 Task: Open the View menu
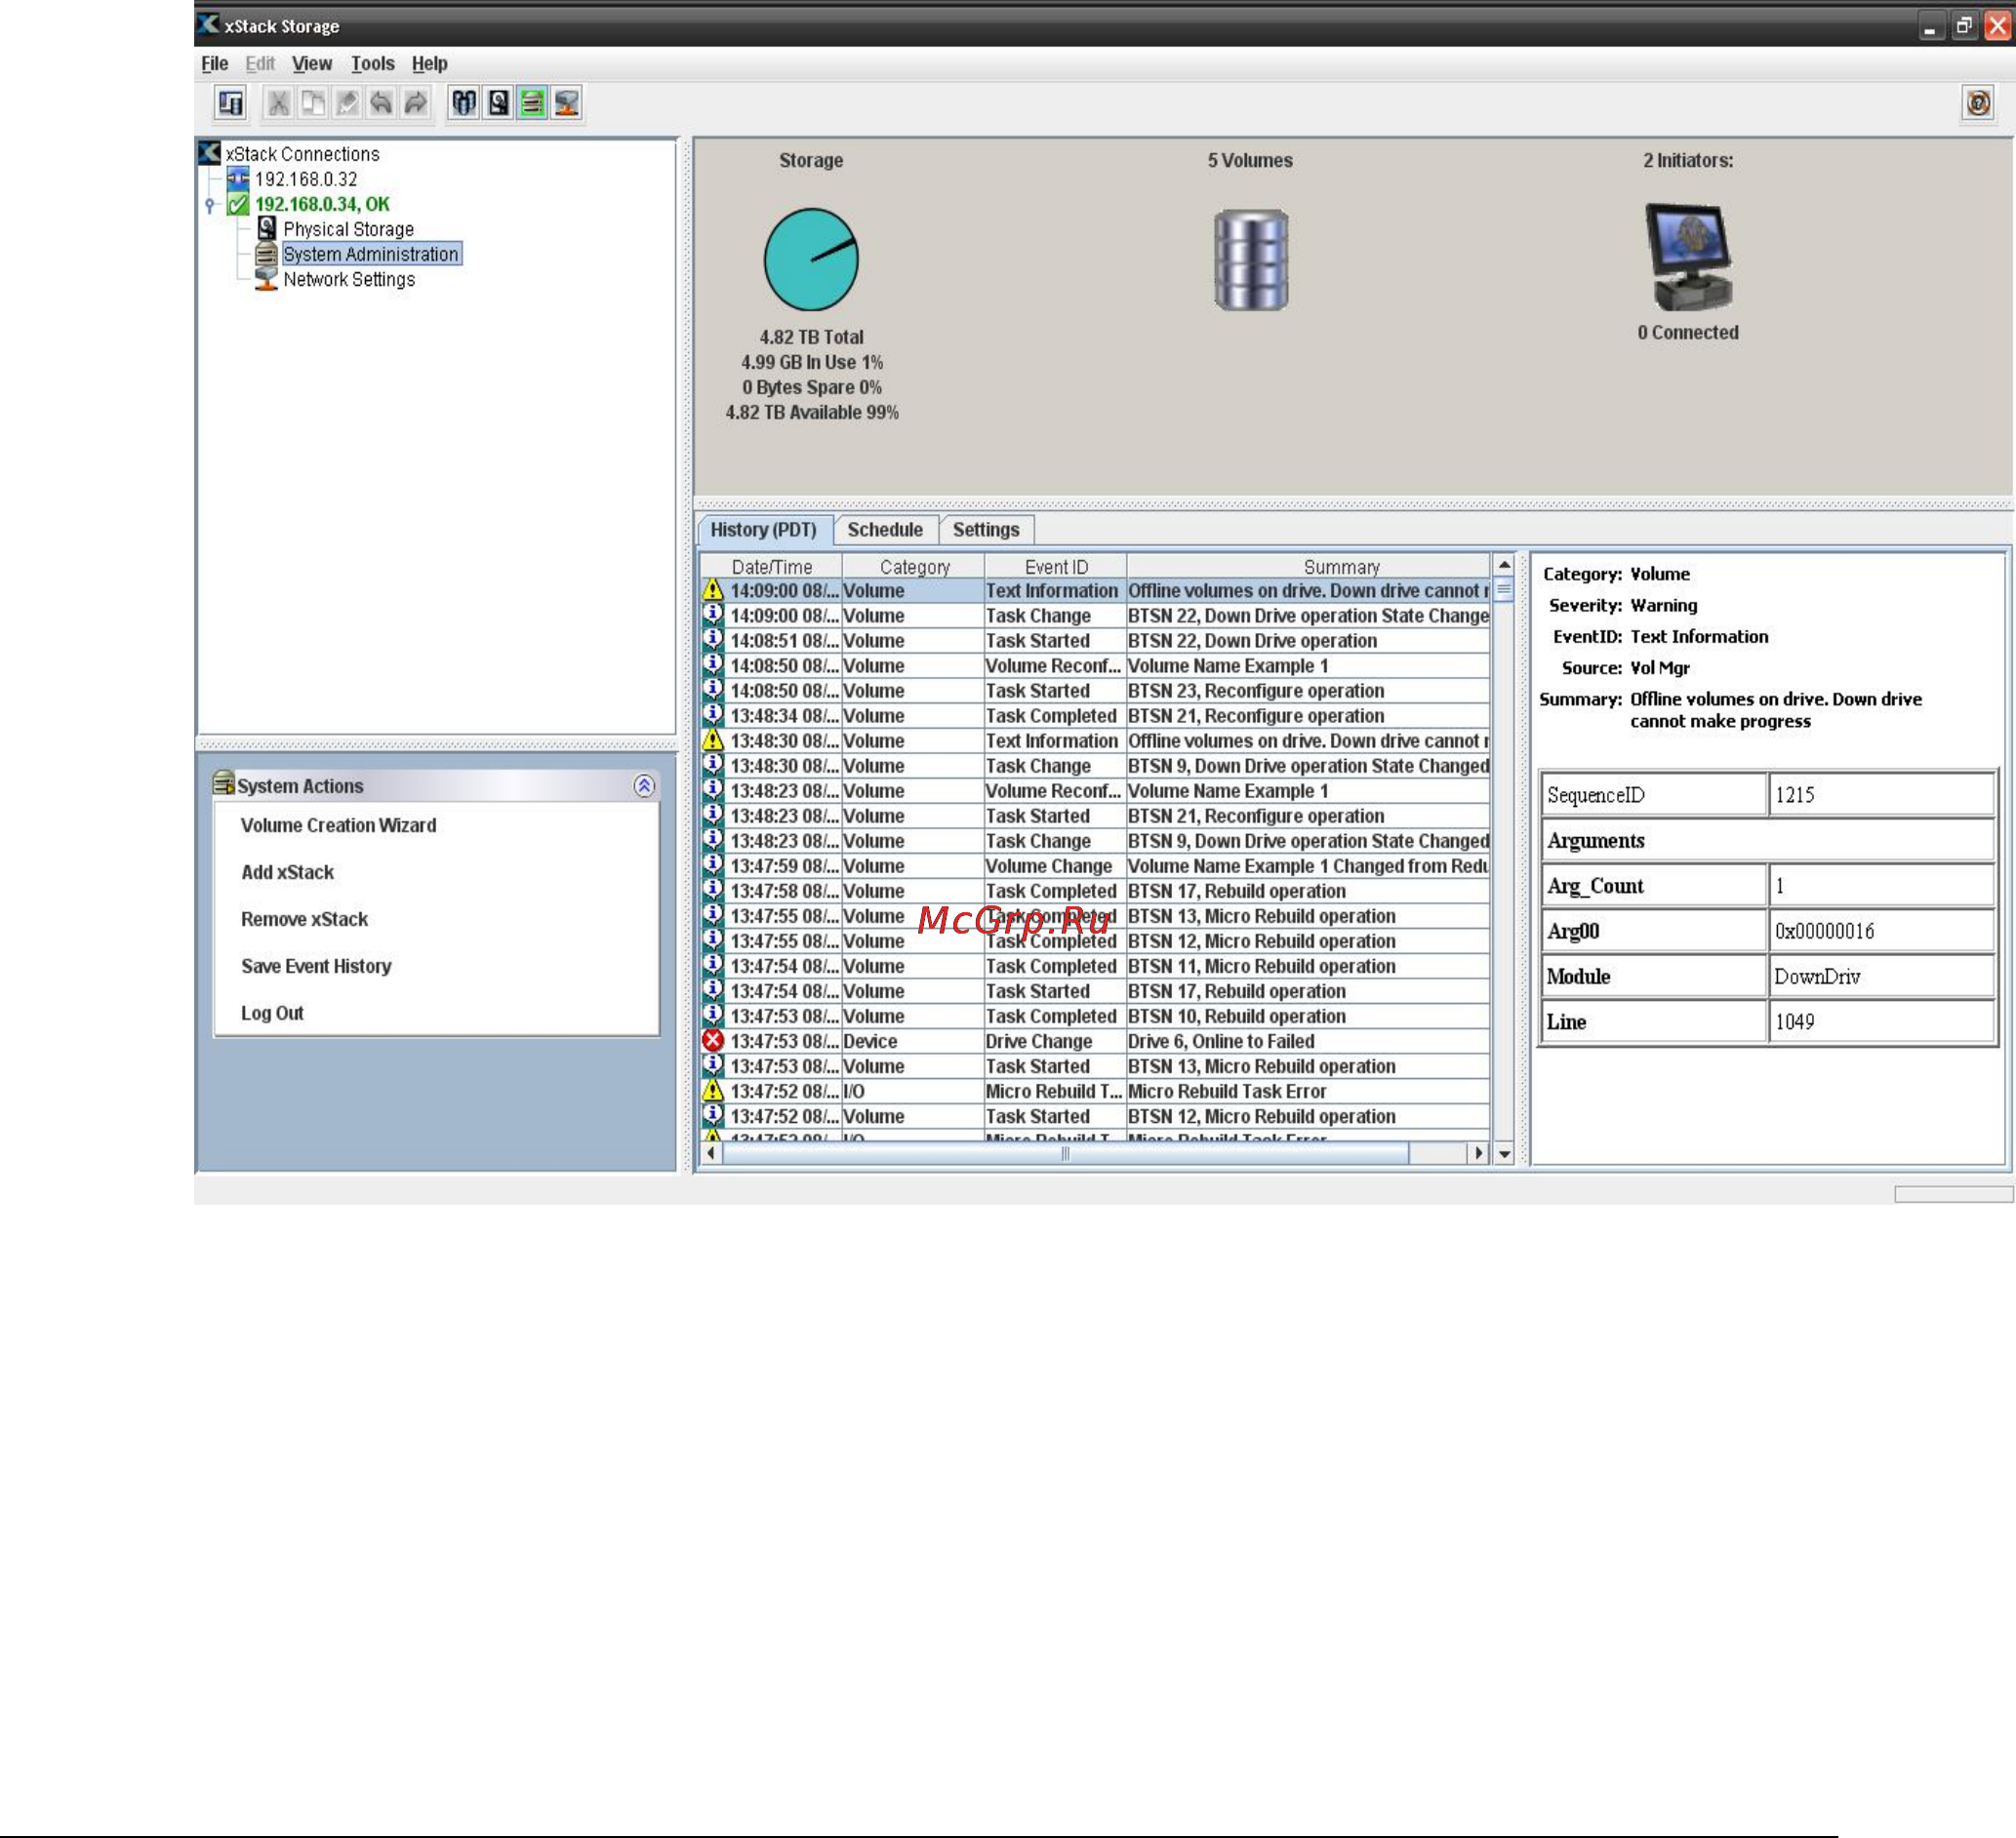[x=312, y=63]
